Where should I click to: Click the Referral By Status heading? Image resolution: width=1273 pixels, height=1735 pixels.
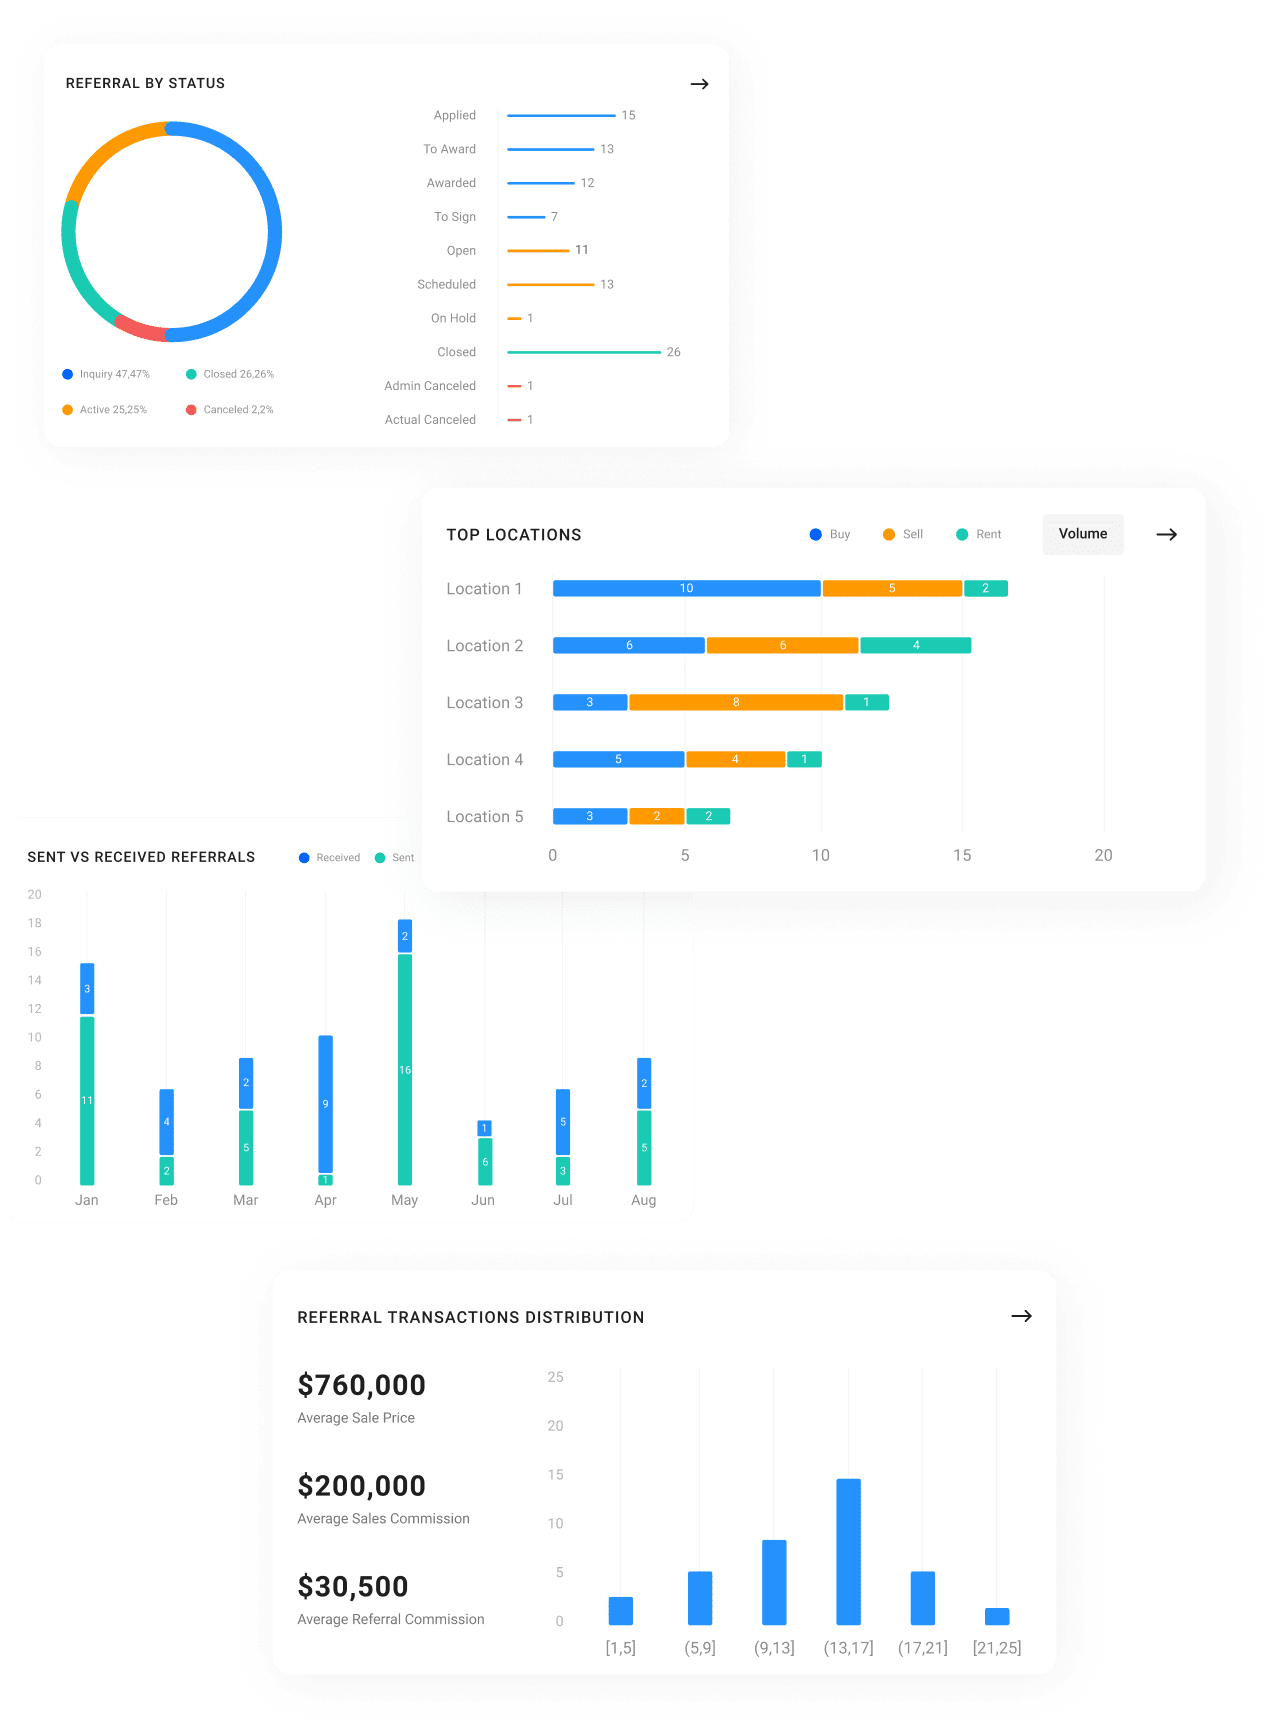pos(145,84)
